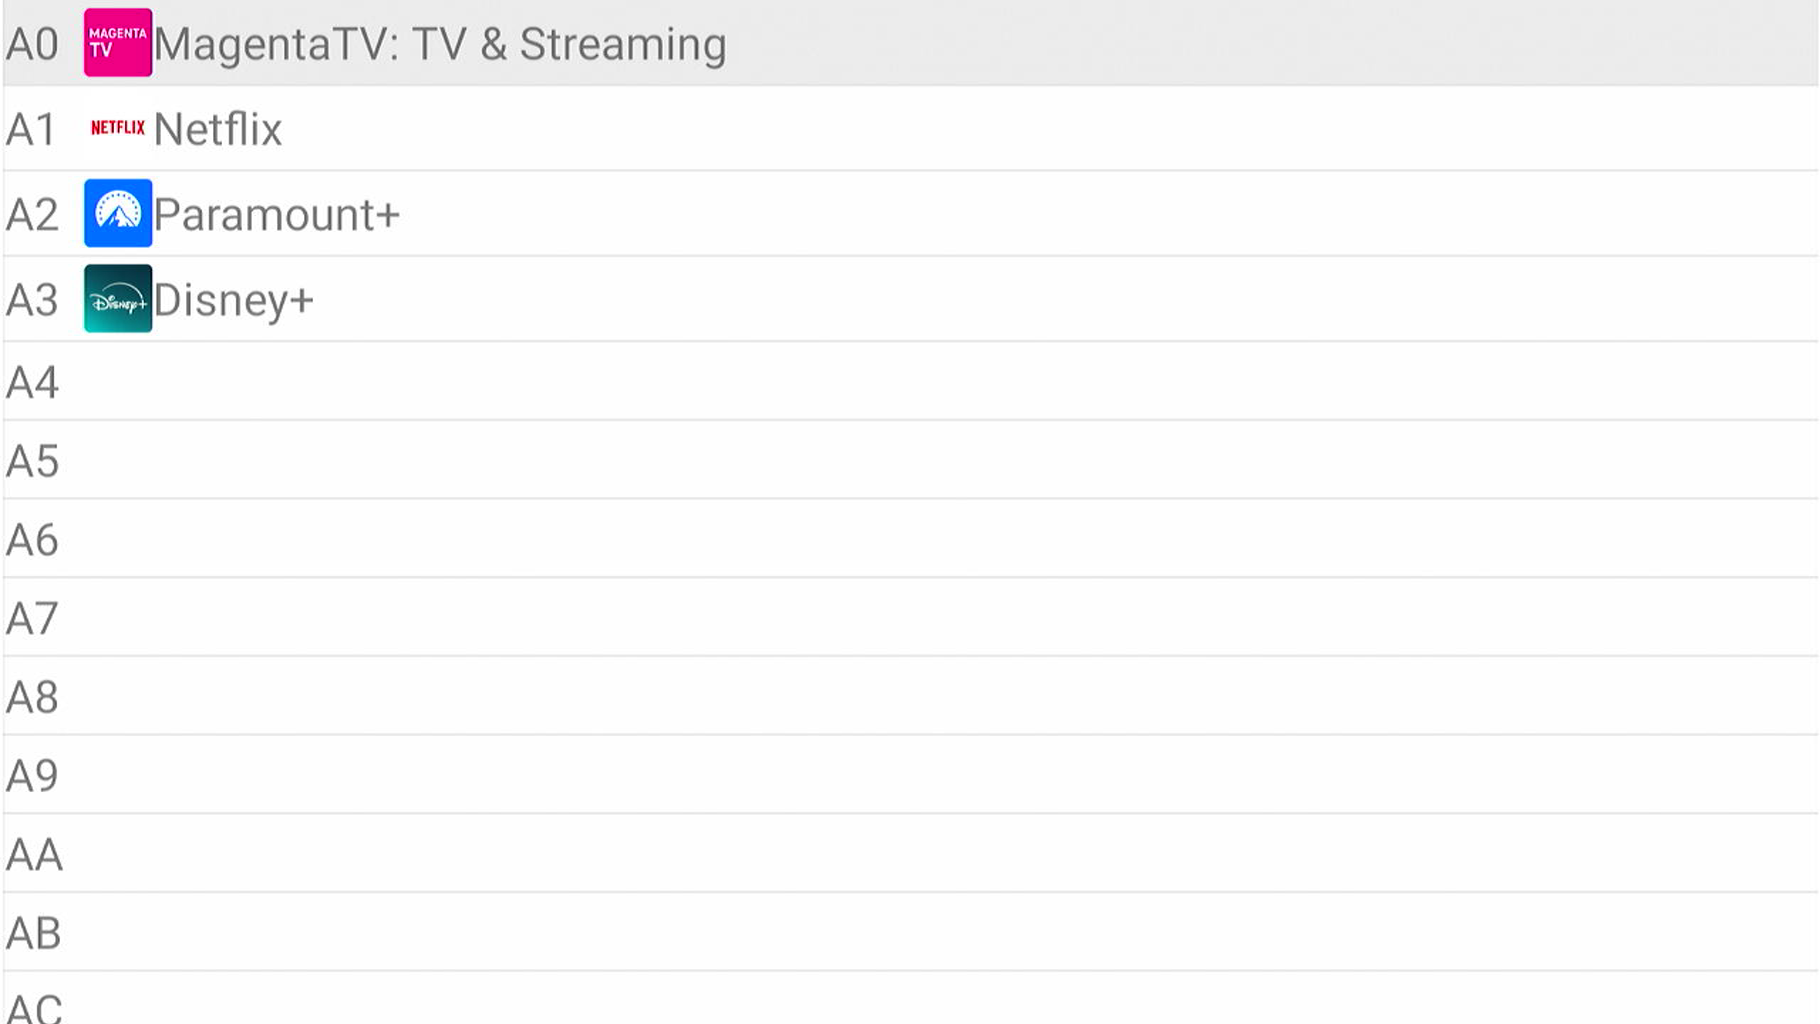This screenshot has width=1820, height=1024.
Task: Click the Netflix text label
Action: click(x=218, y=129)
